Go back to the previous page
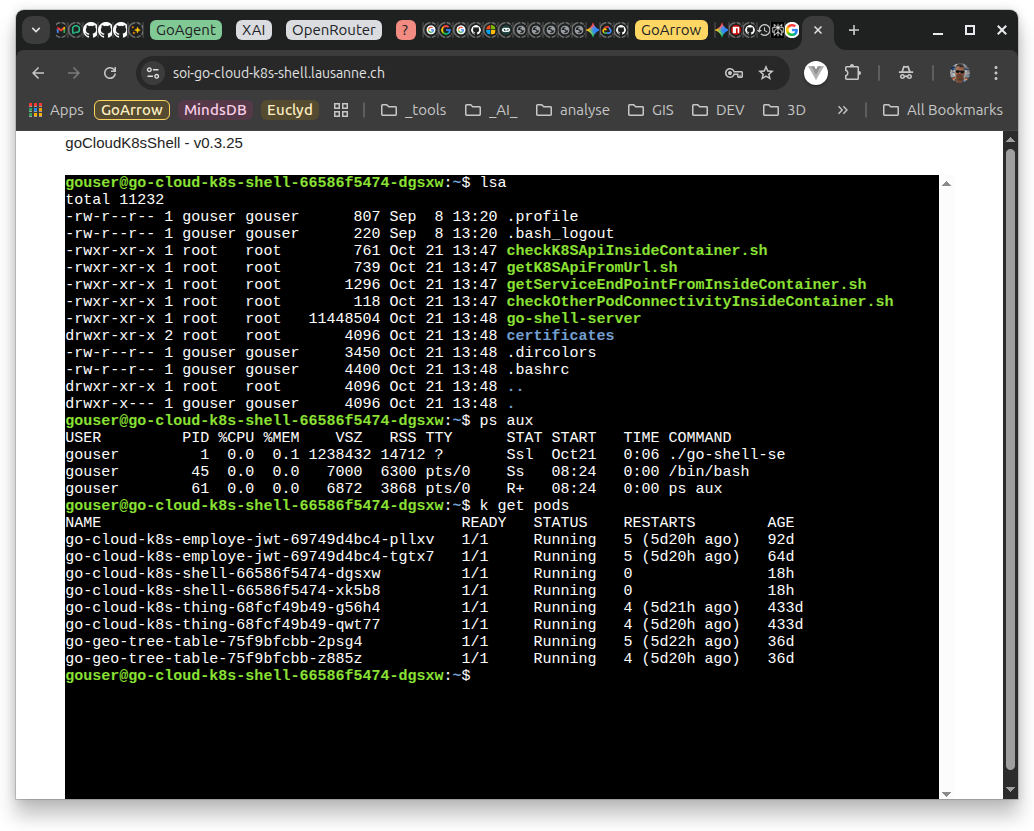The width and height of the screenshot is (1034, 831). (38, 73)
